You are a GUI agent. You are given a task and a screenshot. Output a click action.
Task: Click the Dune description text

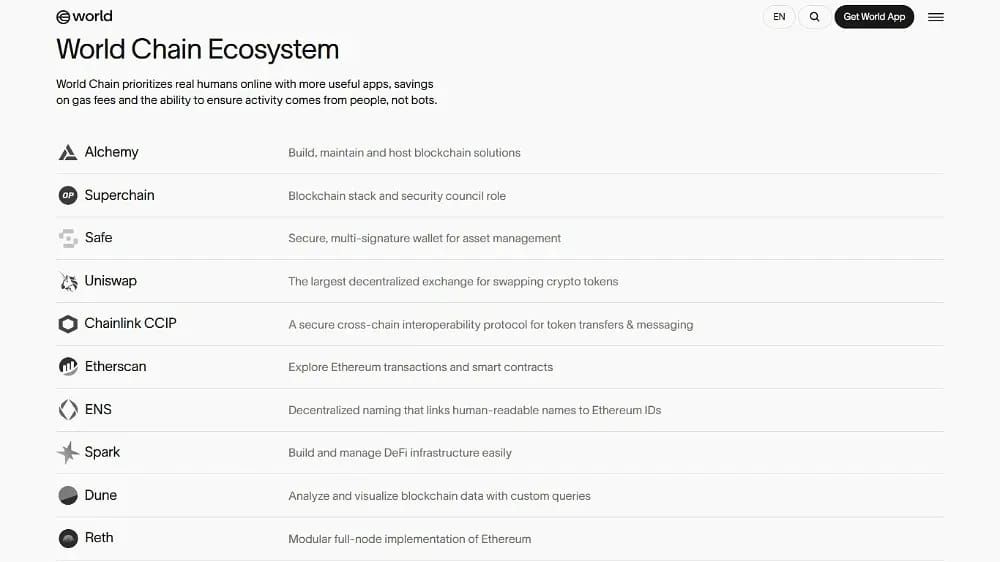pyautogui.click(x=439, y=496)
